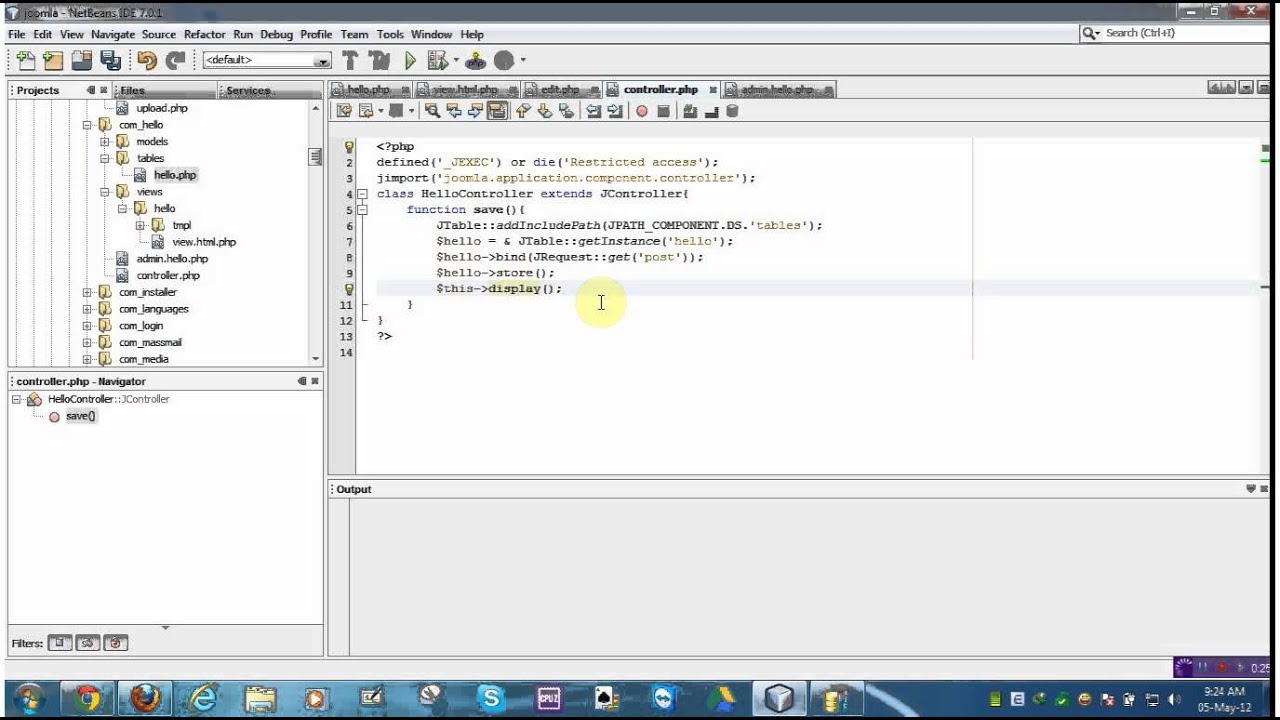Collapse HelloController node in Navigator
Screen dimensions: 1280x720
[x=17, y=399]
